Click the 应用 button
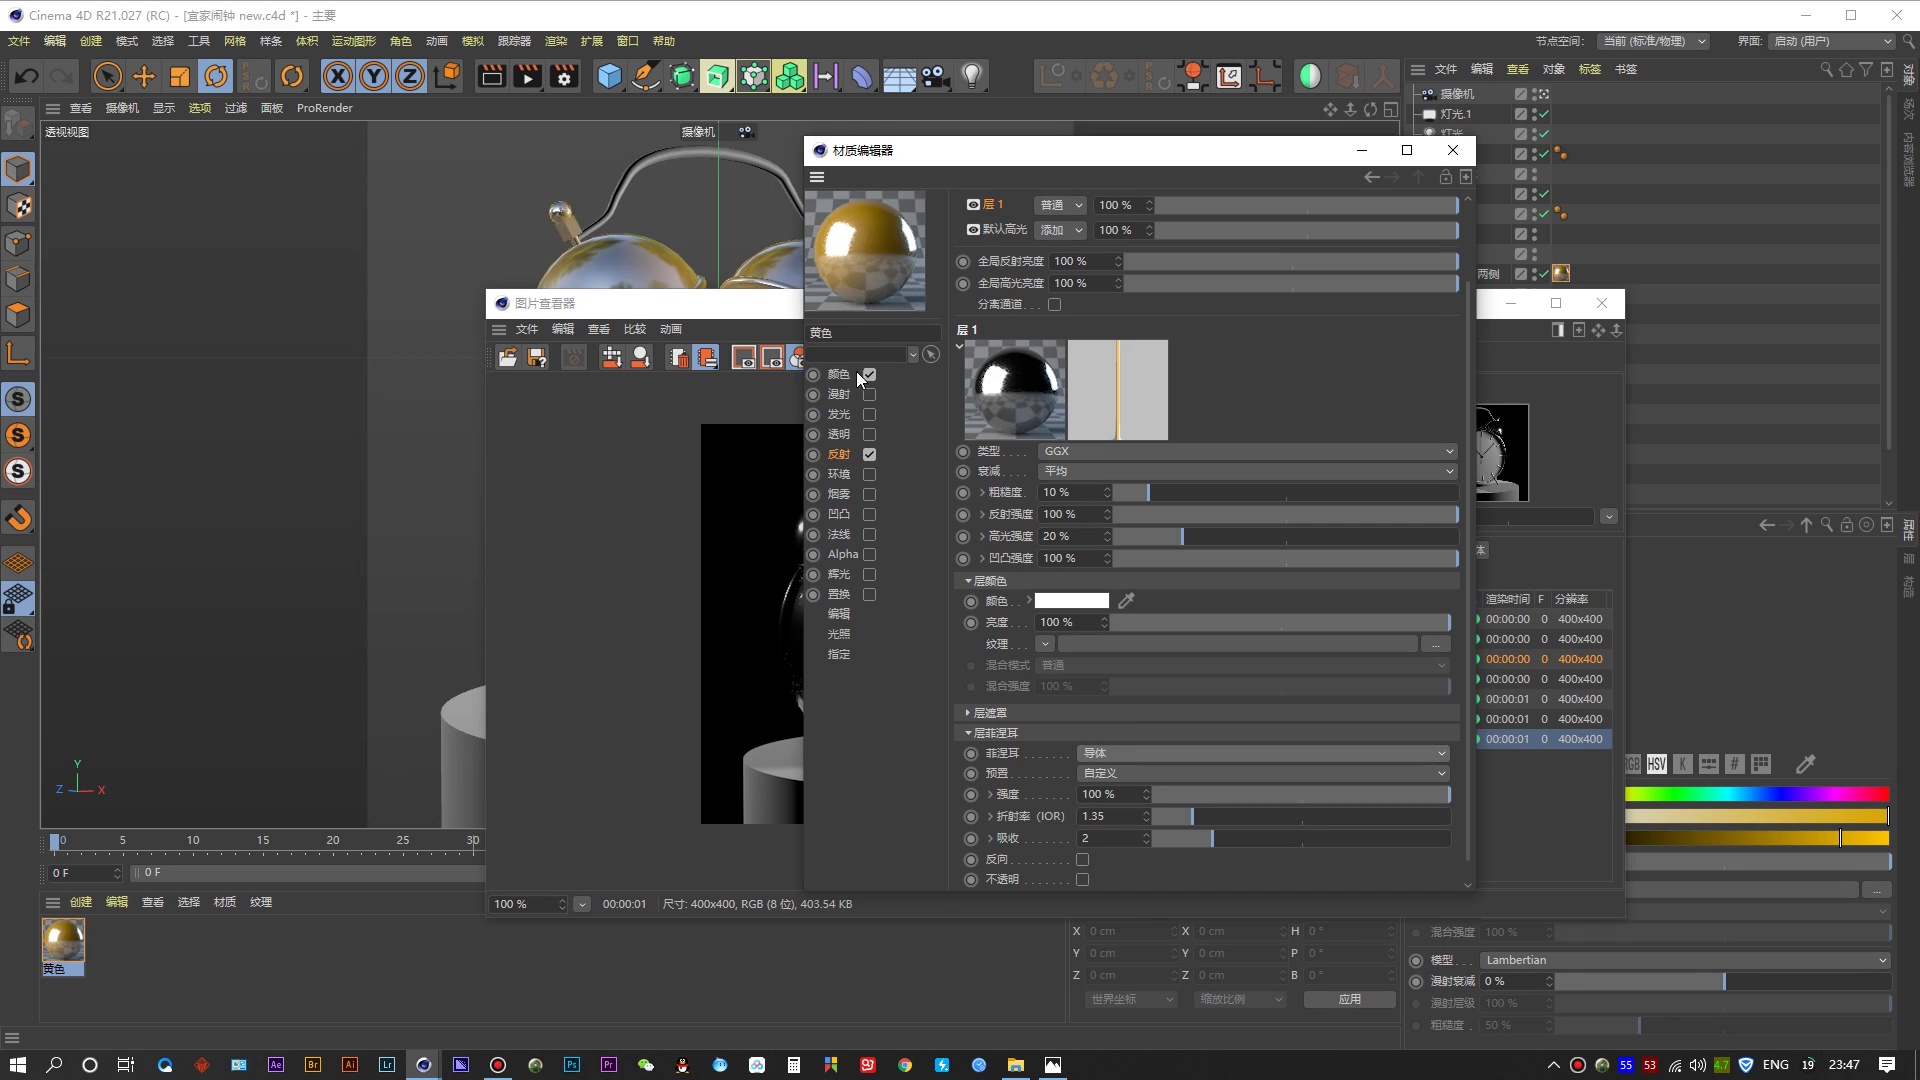 (x=1349, y=999)
